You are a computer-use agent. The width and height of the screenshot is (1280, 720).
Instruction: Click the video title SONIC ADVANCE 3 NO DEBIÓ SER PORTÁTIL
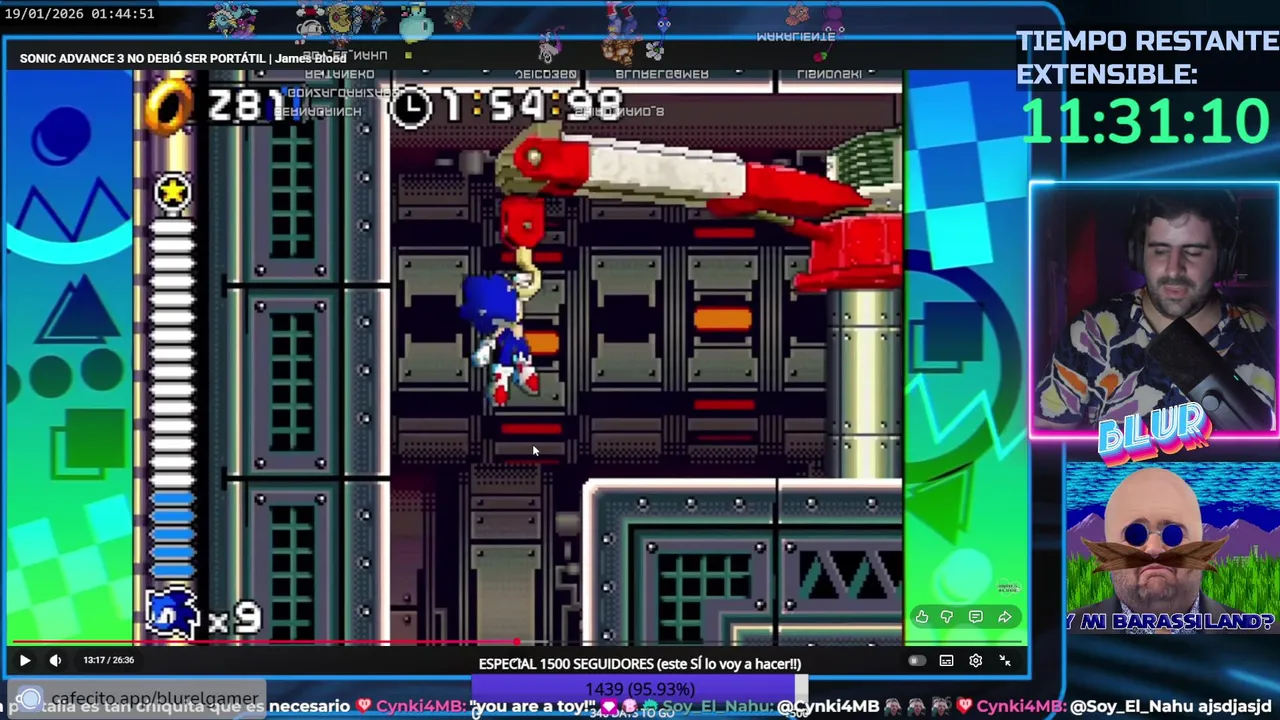pos(183,58)
